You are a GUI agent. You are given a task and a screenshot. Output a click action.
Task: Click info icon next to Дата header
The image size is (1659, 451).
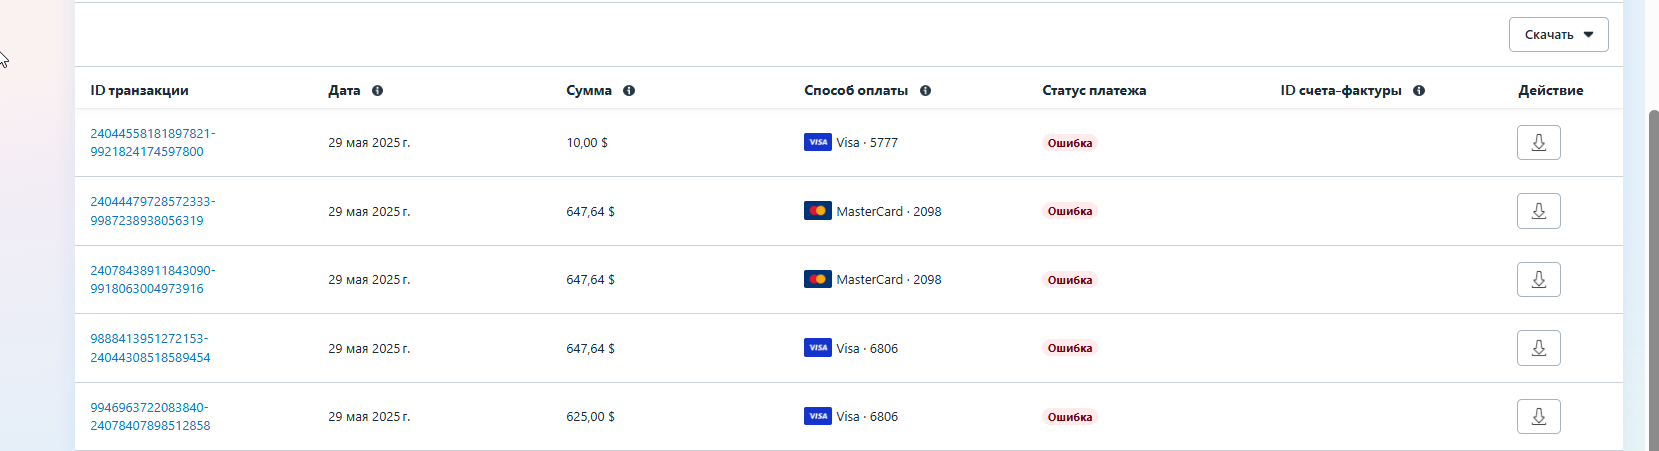(377, 90)
